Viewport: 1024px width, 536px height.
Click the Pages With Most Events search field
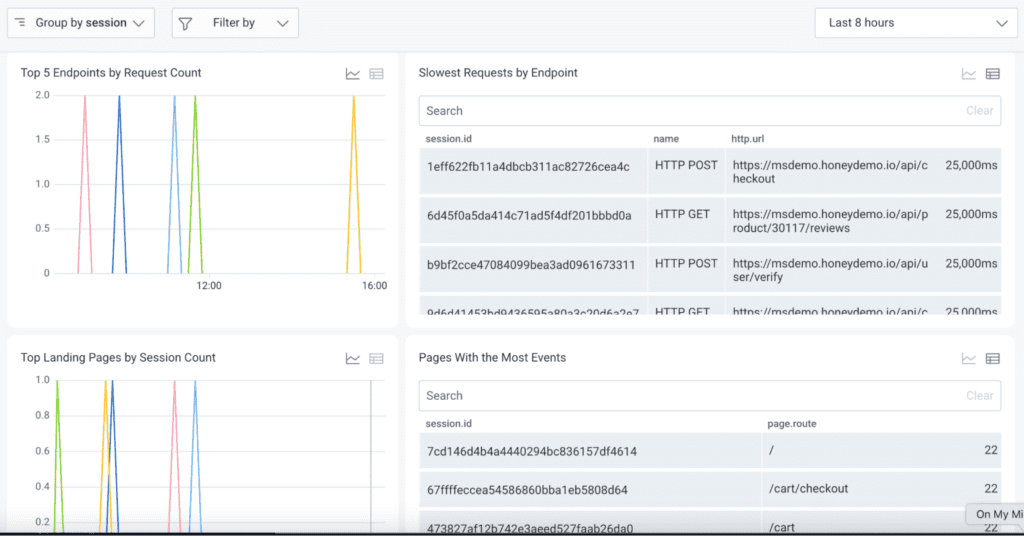tap(690, 396)
